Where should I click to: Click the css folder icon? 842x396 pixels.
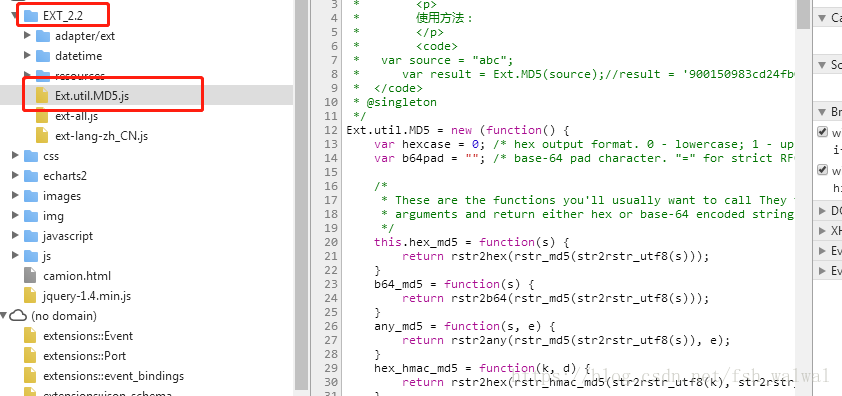tap(31, 156)
